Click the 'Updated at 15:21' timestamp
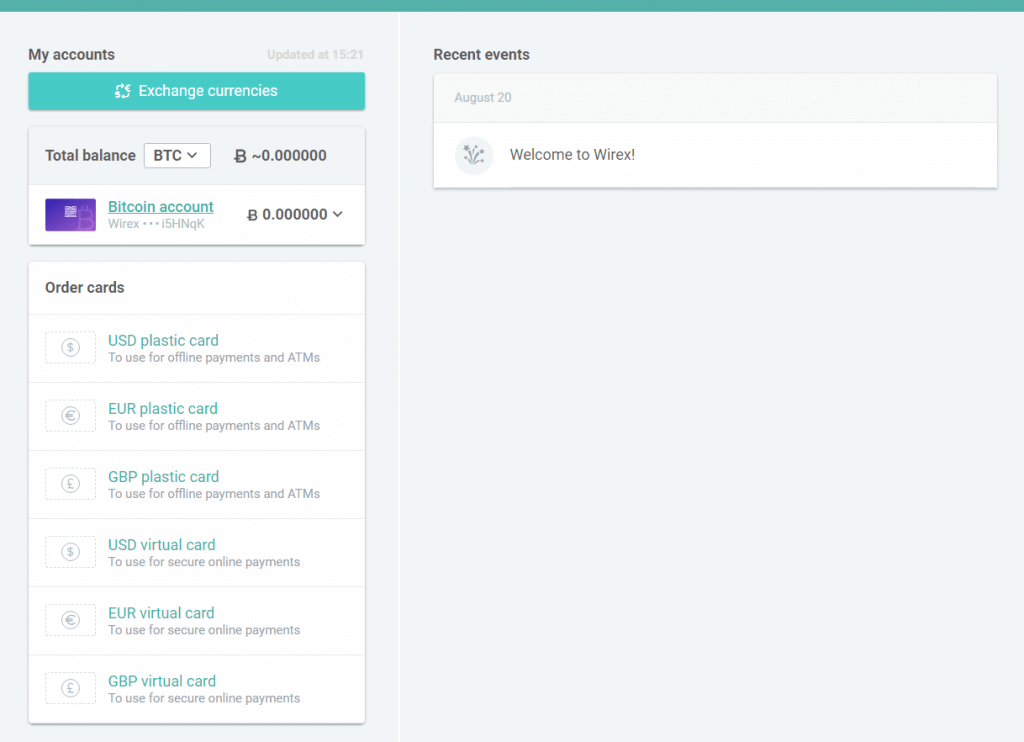 (x=315, y=55)
